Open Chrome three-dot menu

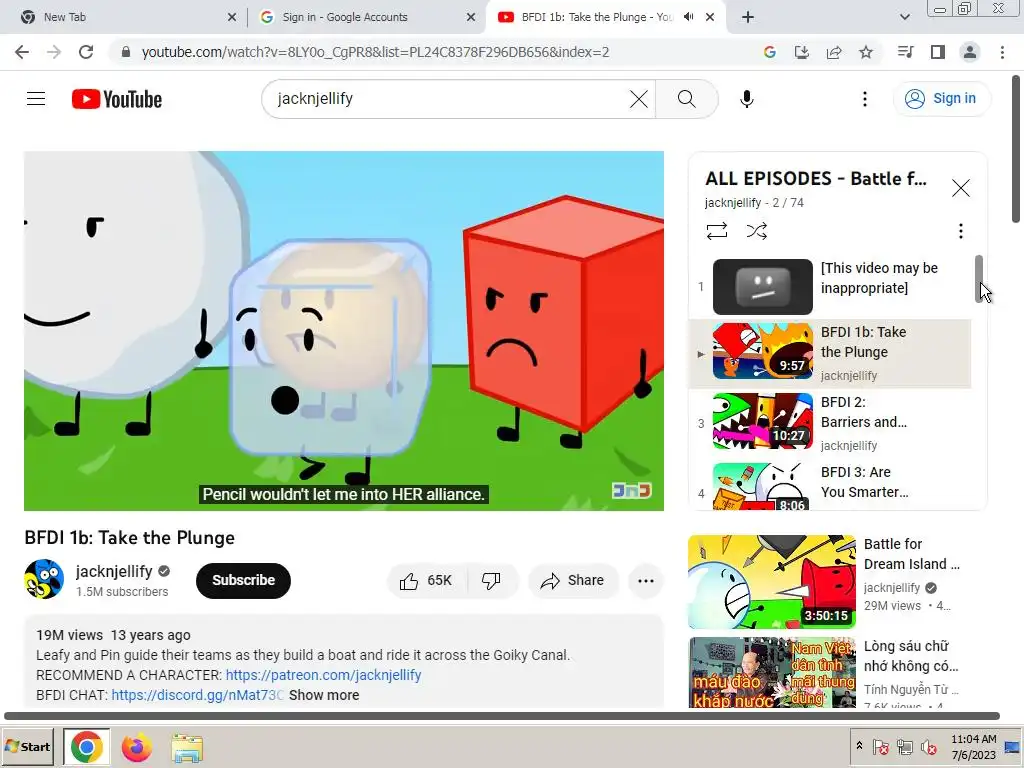tap(1002, 52)
